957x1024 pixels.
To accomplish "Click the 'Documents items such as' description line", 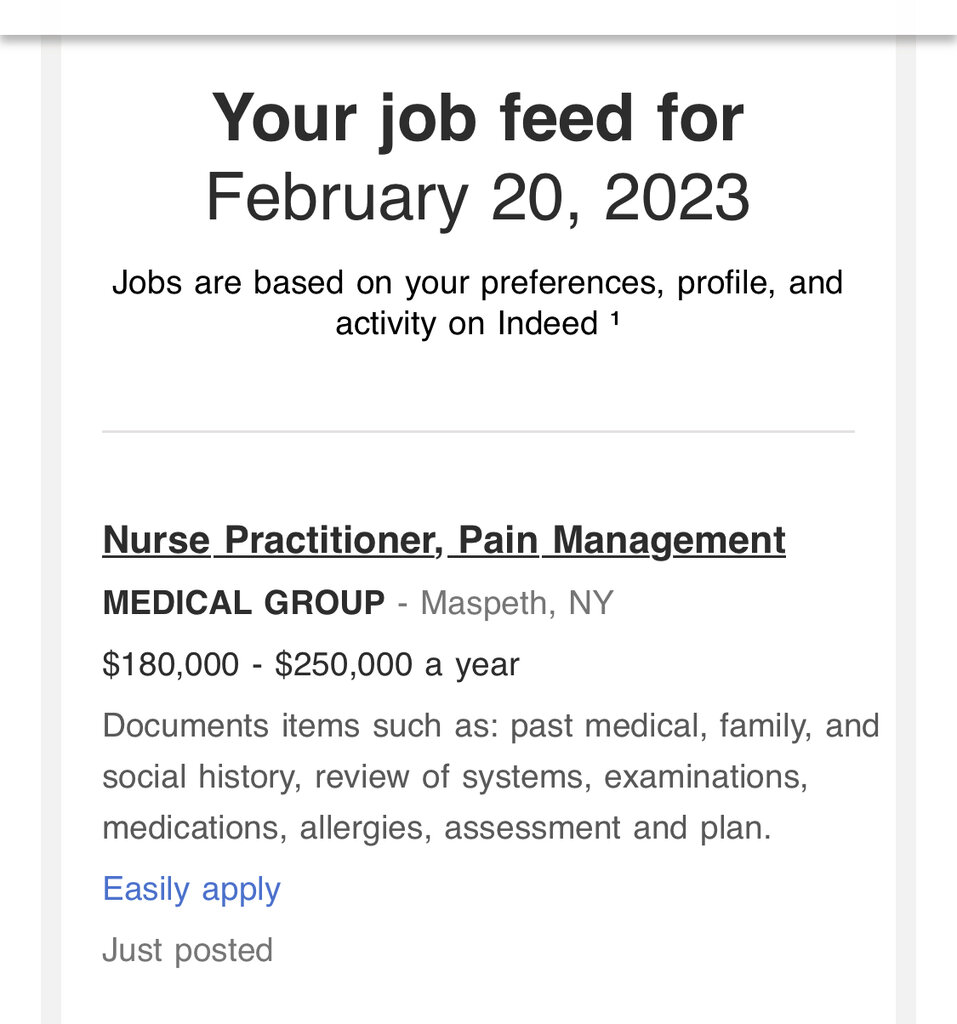I will pos(491,726).
